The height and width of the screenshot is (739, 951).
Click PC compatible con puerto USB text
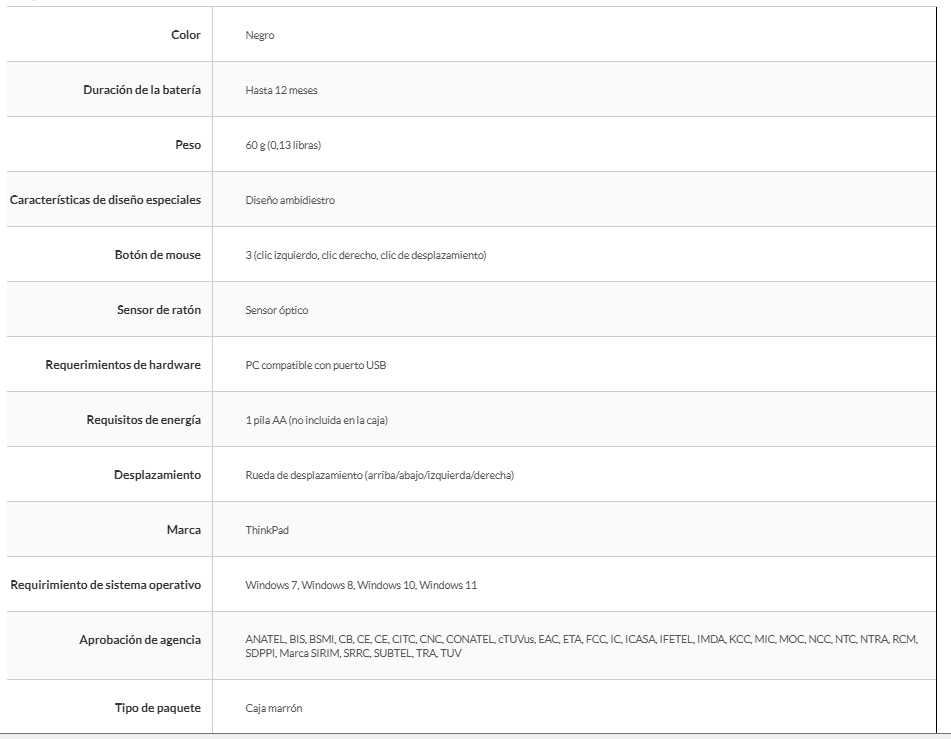315,366
